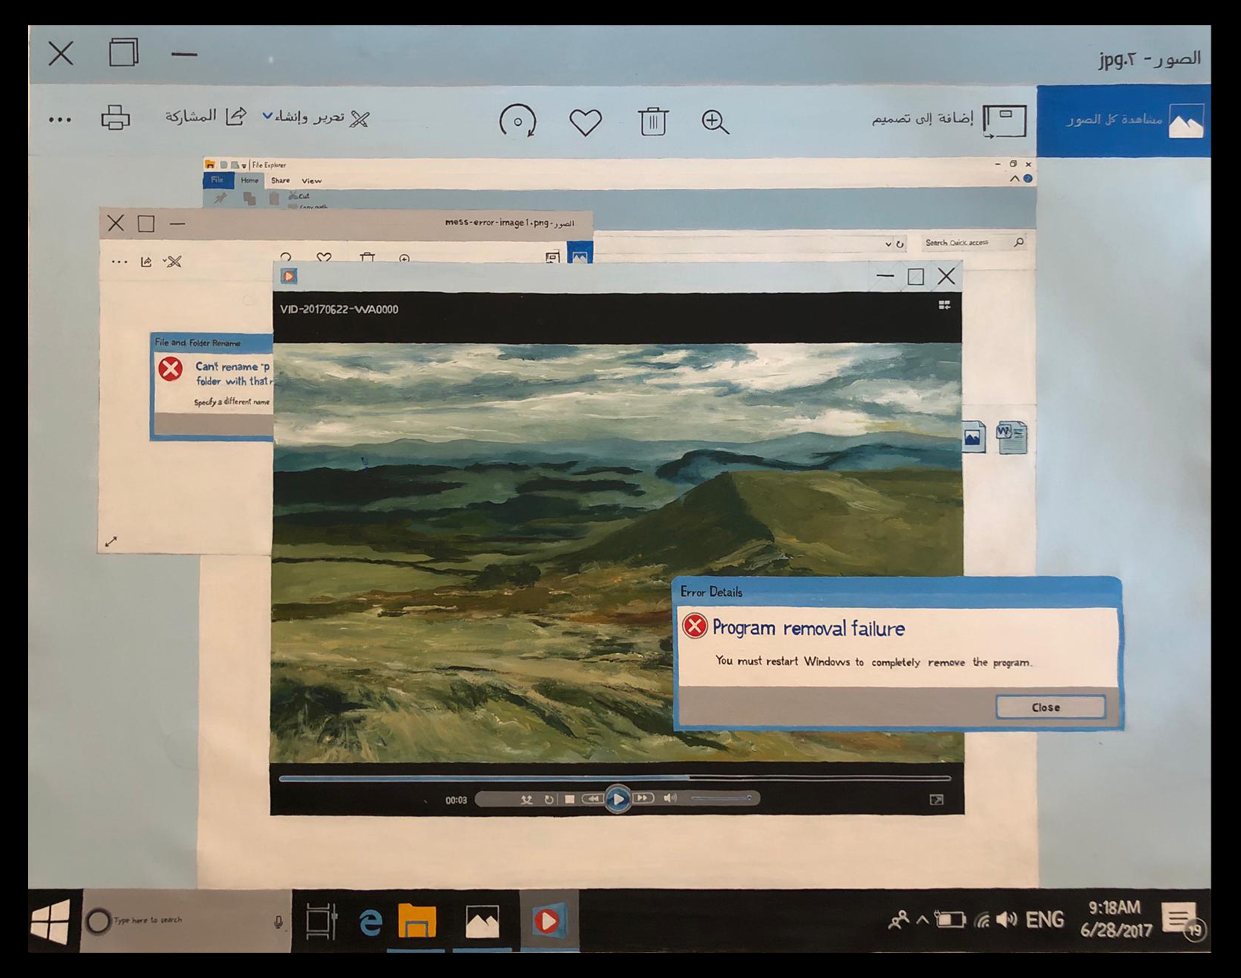Click fullscreen arrows icon in mess-error-image1.png window
The image size is (1241, 978).
[x=111, y=542]
